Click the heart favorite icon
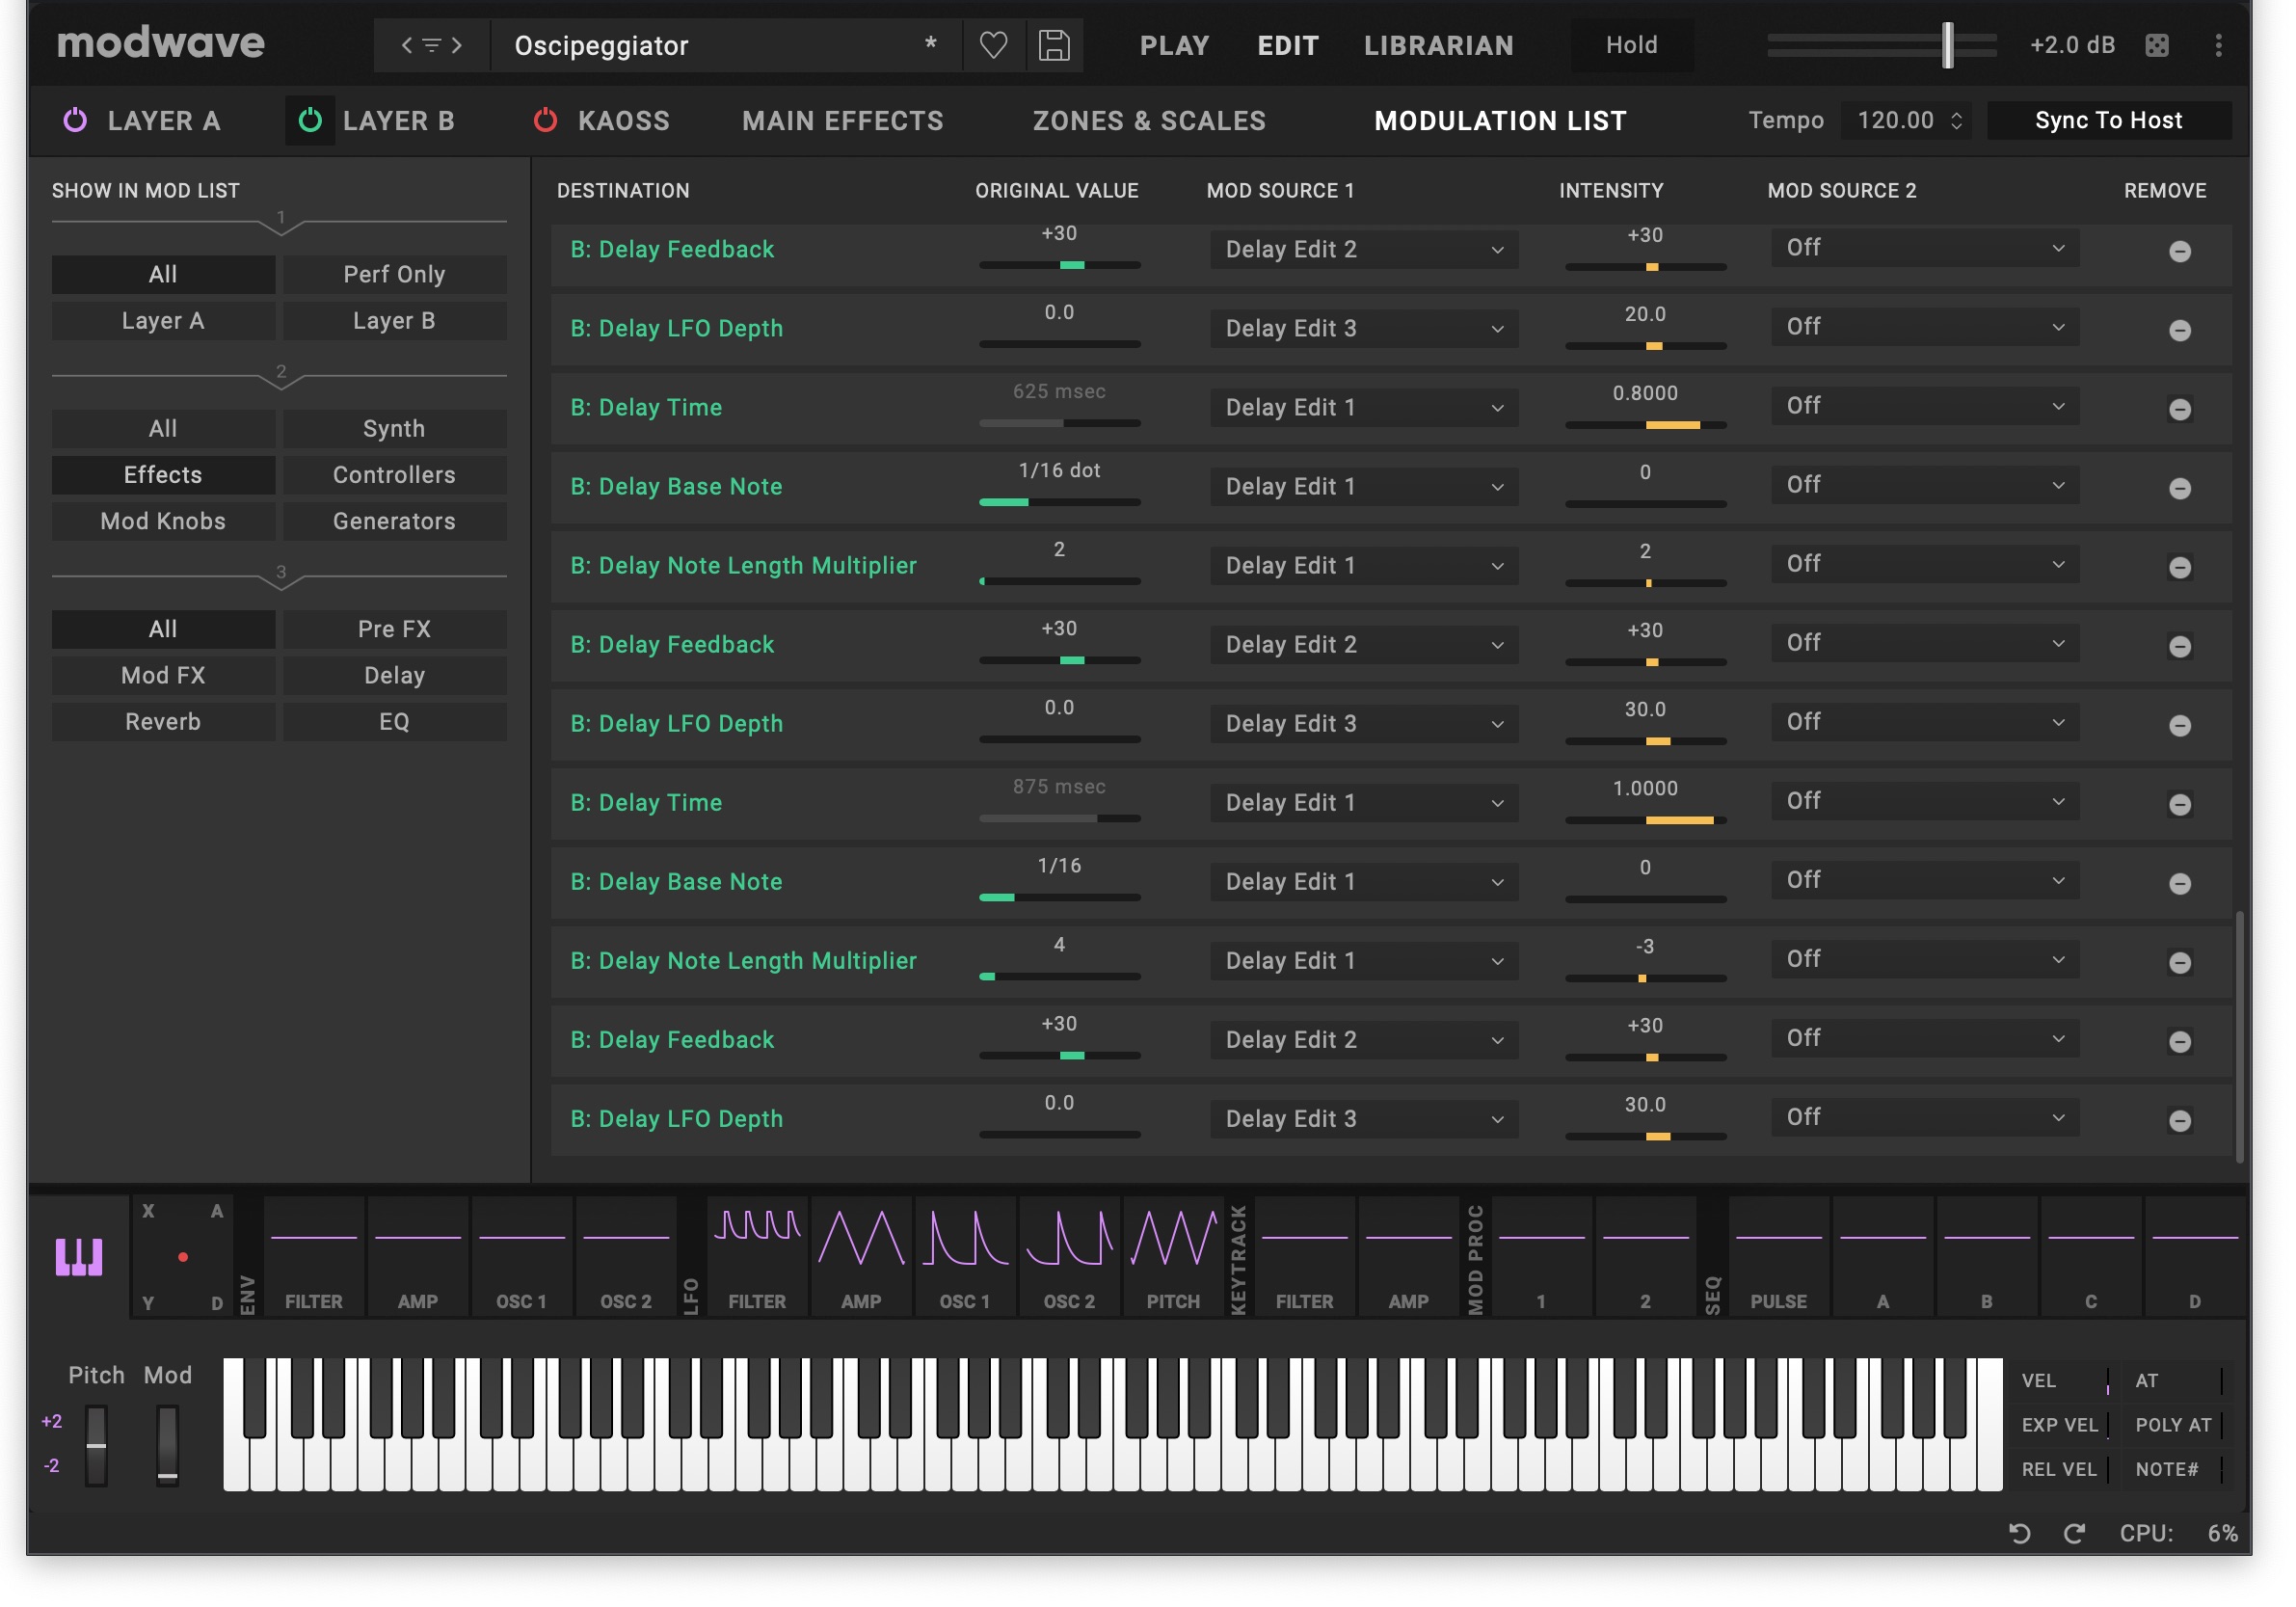The width and height of the screenshot is (2296, 1607). [x=993, y=46]
